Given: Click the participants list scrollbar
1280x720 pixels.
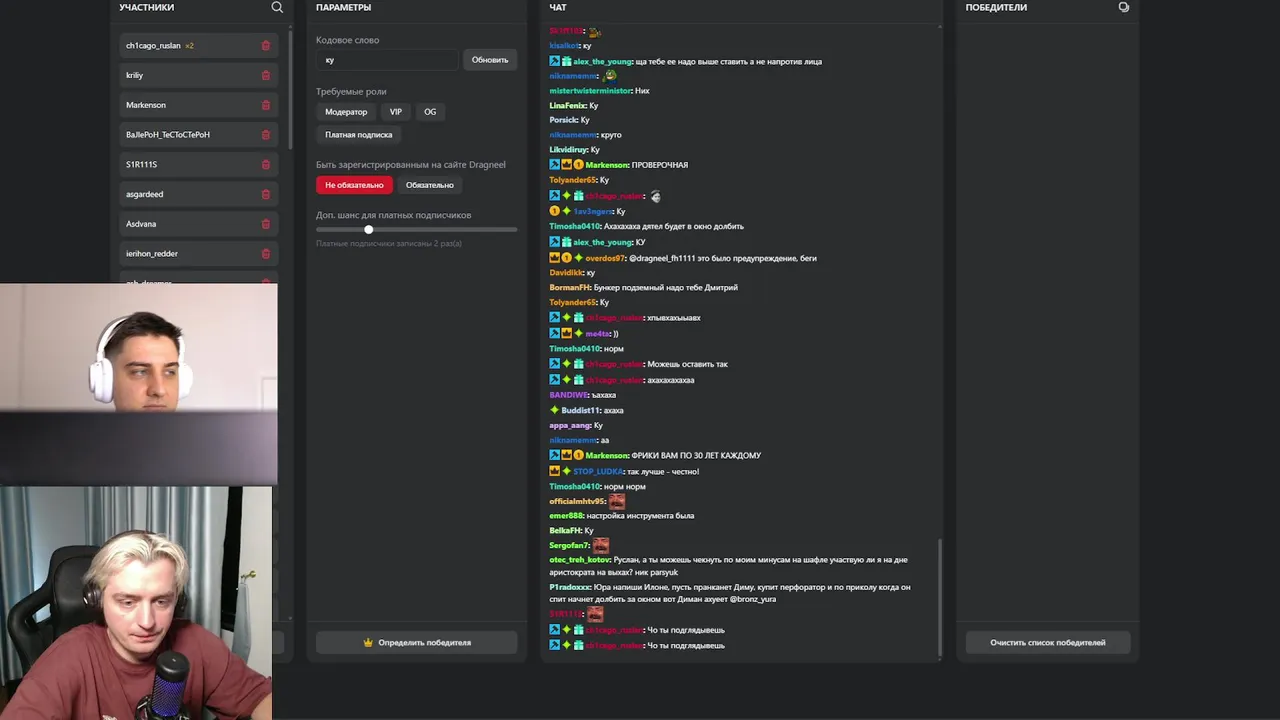Looking at the screenshot, I should (291, 90).
